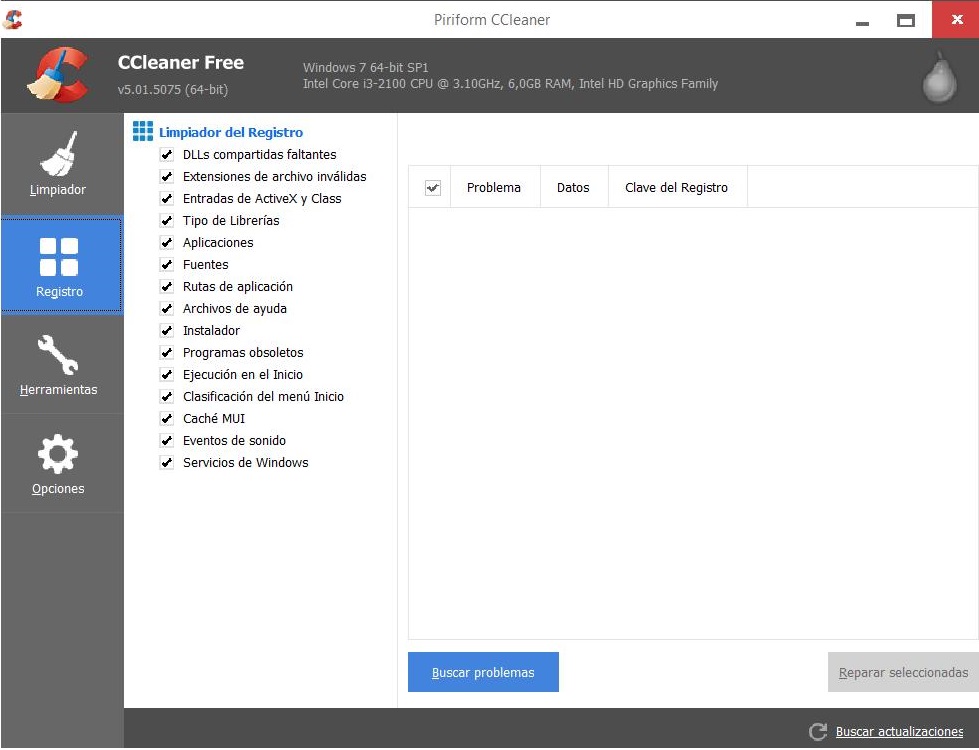The height and width of the screenshot is (750, 979).
Task: Click the CCleaner logo in header
Action: [x=57, y=74]
